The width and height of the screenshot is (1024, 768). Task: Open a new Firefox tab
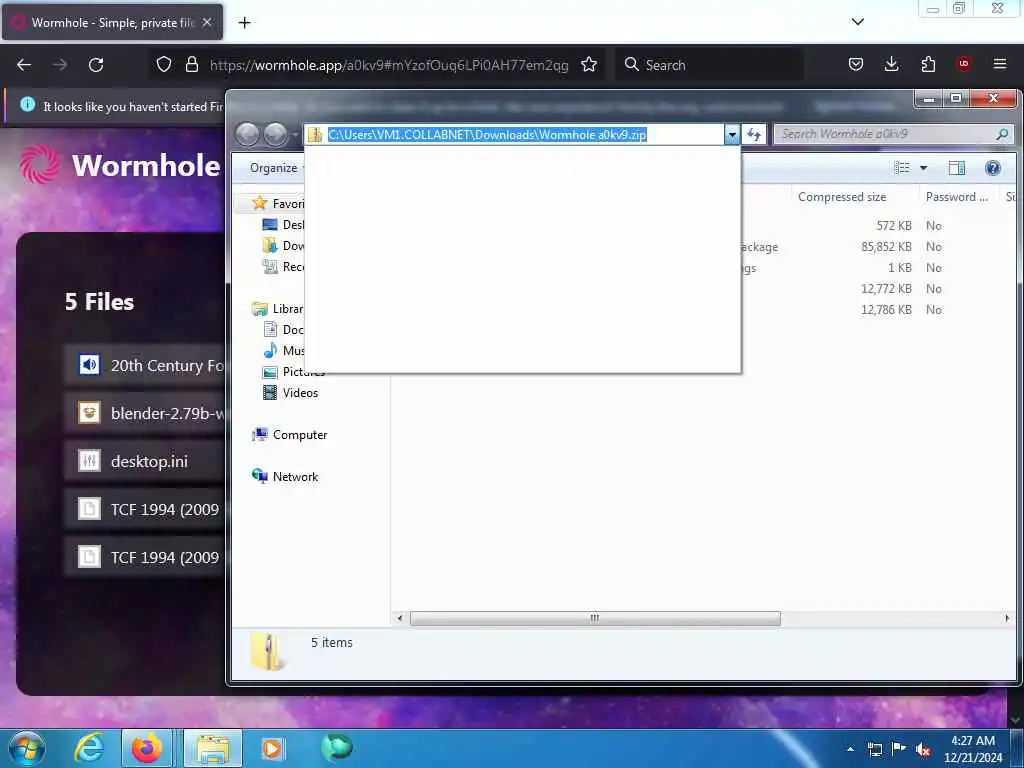tap(244, 23)
